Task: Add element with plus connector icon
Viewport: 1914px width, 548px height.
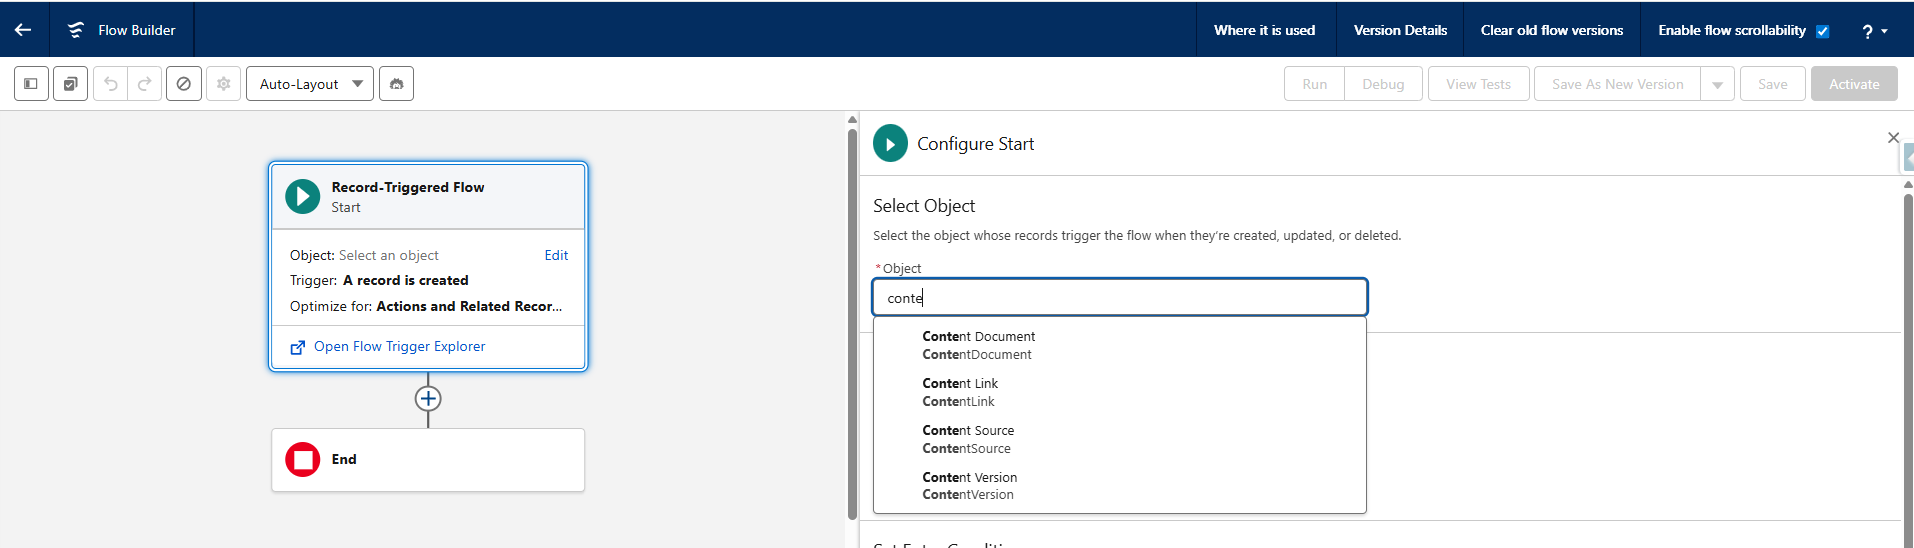Action: [x=428, y=399]
